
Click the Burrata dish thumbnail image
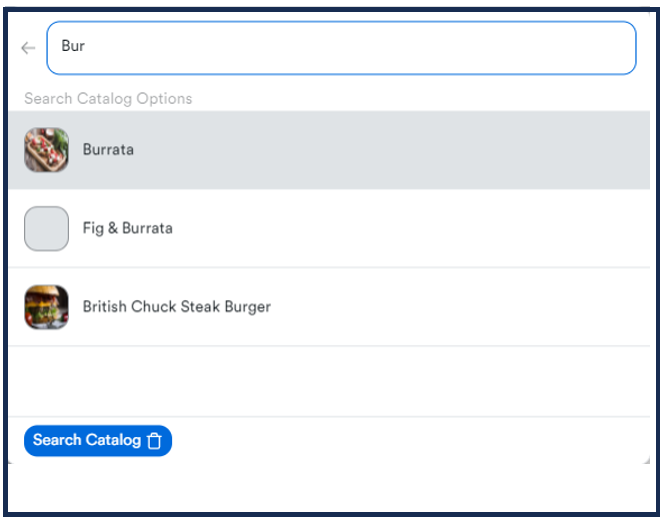click(46, 150)
